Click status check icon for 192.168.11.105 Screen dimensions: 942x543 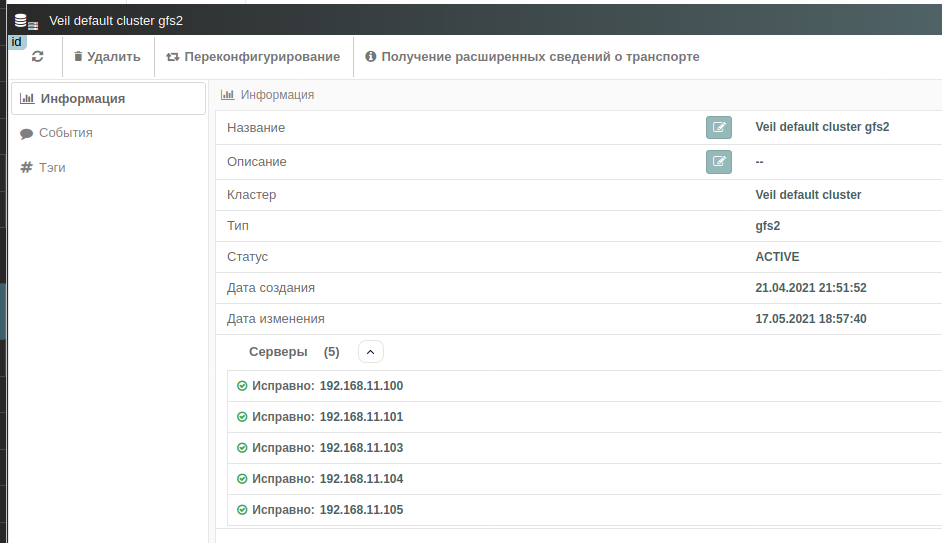coord(242,510)
